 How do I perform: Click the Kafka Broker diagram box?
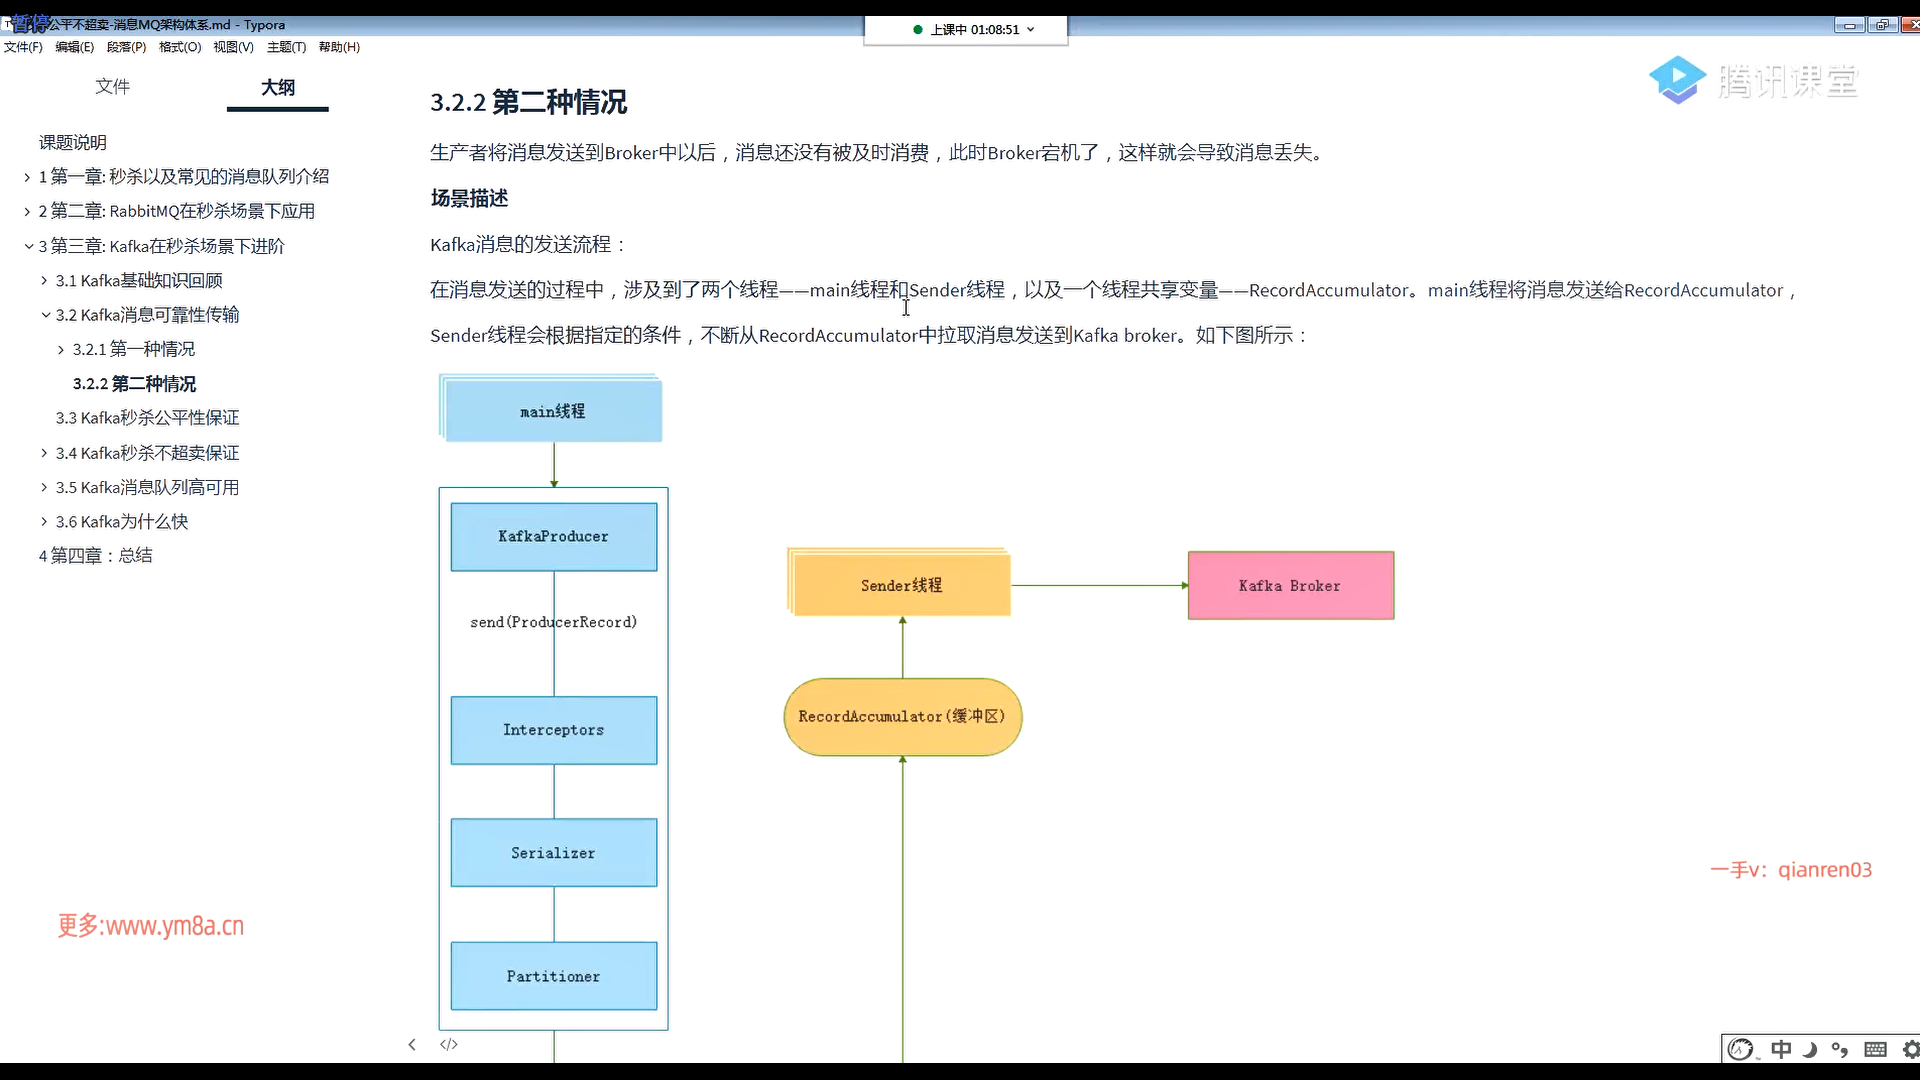(1290, 586)
